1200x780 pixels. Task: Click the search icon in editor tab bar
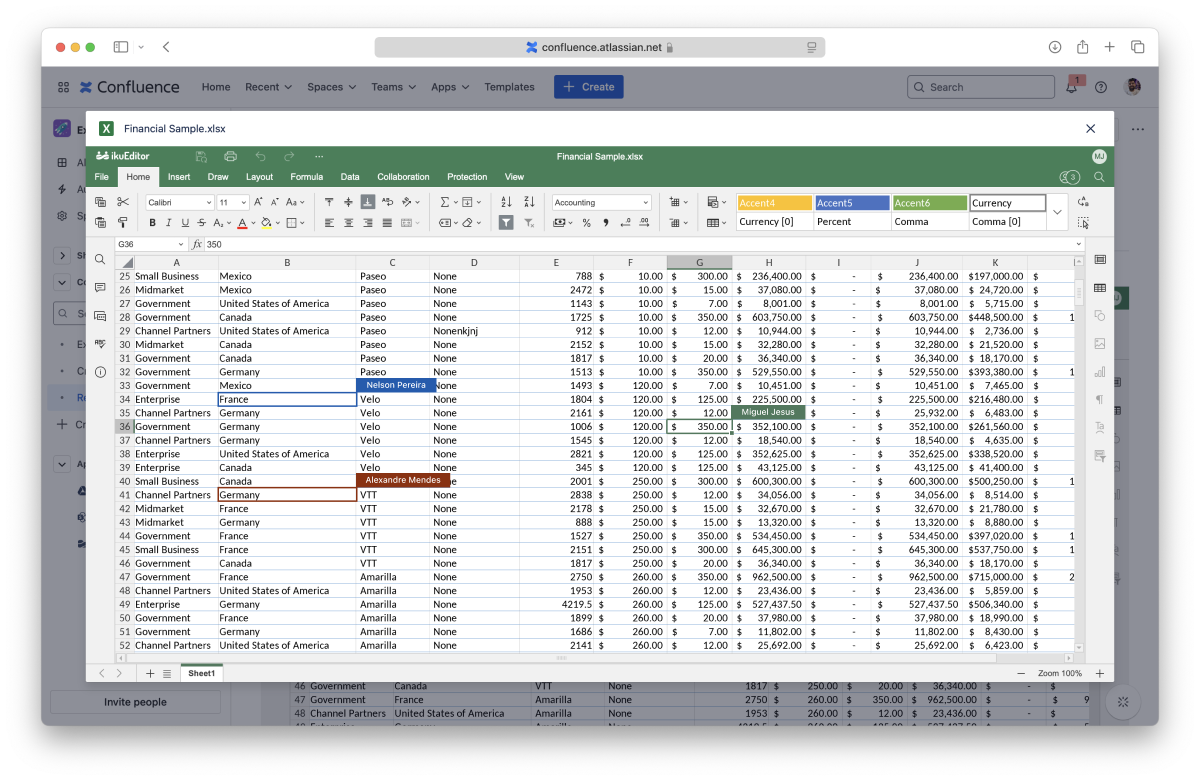pos(1099,177)
